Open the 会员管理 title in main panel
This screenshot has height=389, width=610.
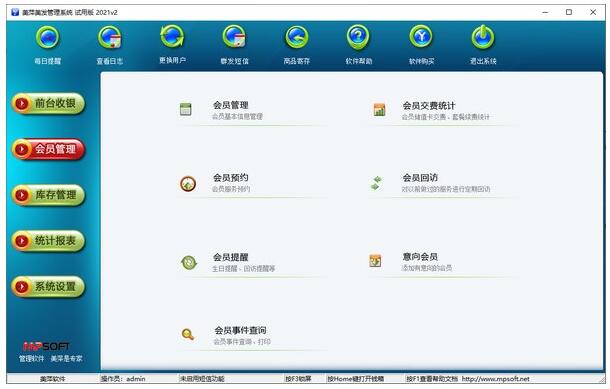pyautogui.click(x=230, y=105)
